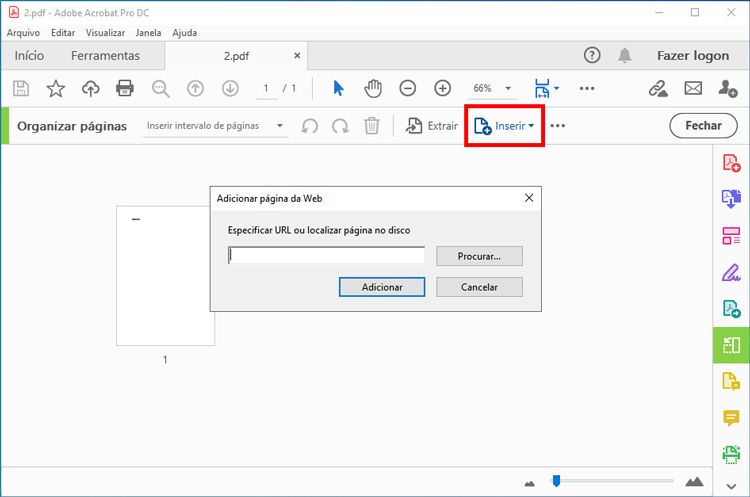Go to next page arrow icon

pyautogui.click(x=230, y=88)
